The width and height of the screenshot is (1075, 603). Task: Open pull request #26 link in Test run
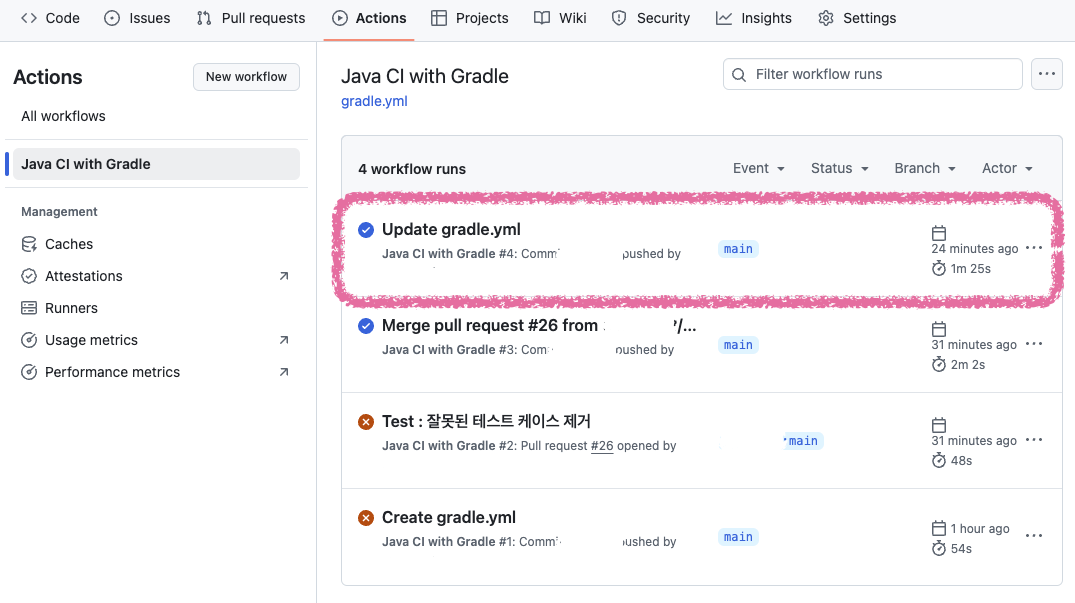point(602,446)
